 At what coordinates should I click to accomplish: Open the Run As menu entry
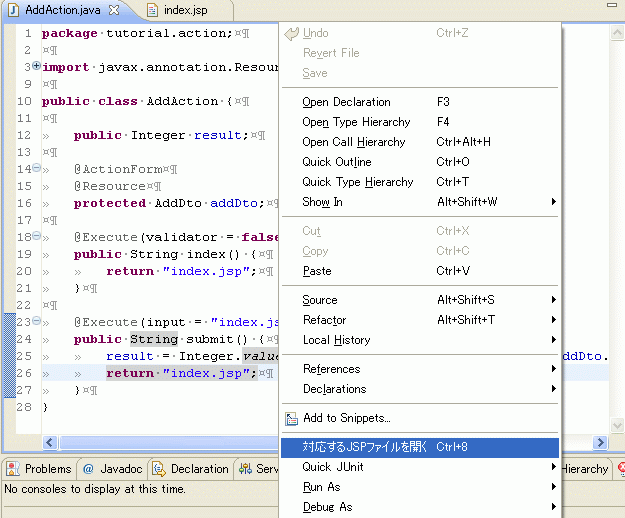420,487
